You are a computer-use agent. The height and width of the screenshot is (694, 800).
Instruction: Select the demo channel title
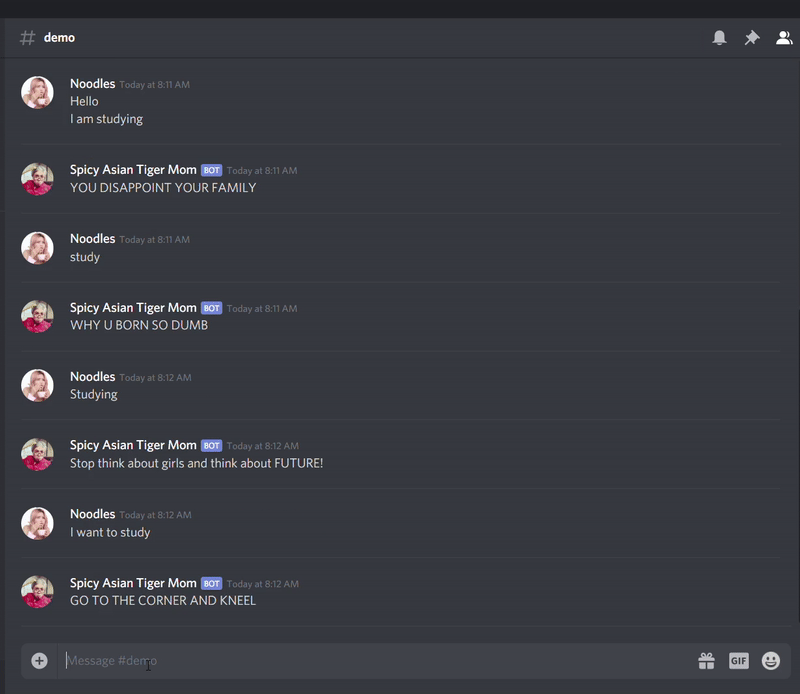click(59, 38)
